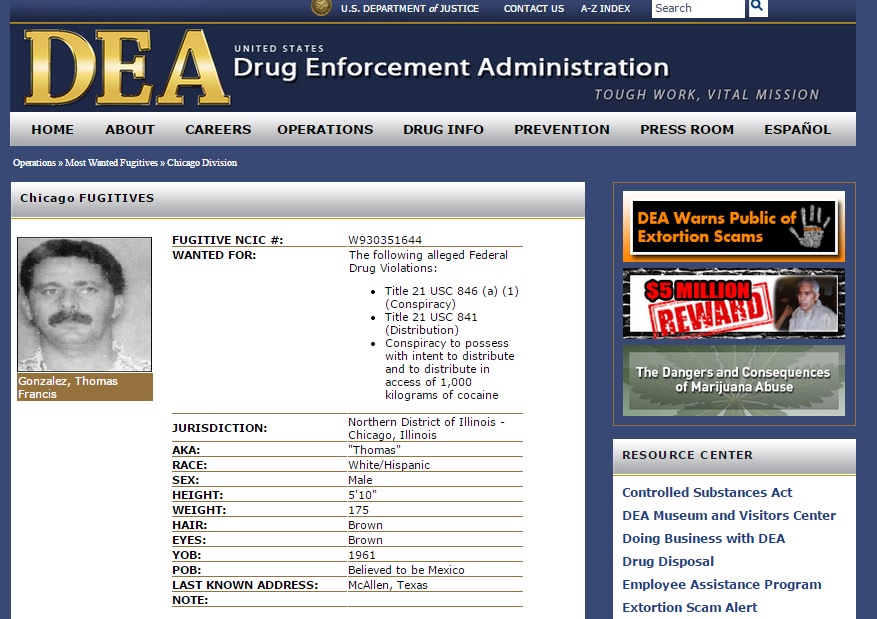Go to the HOME menu item

[x=52, y=129]
